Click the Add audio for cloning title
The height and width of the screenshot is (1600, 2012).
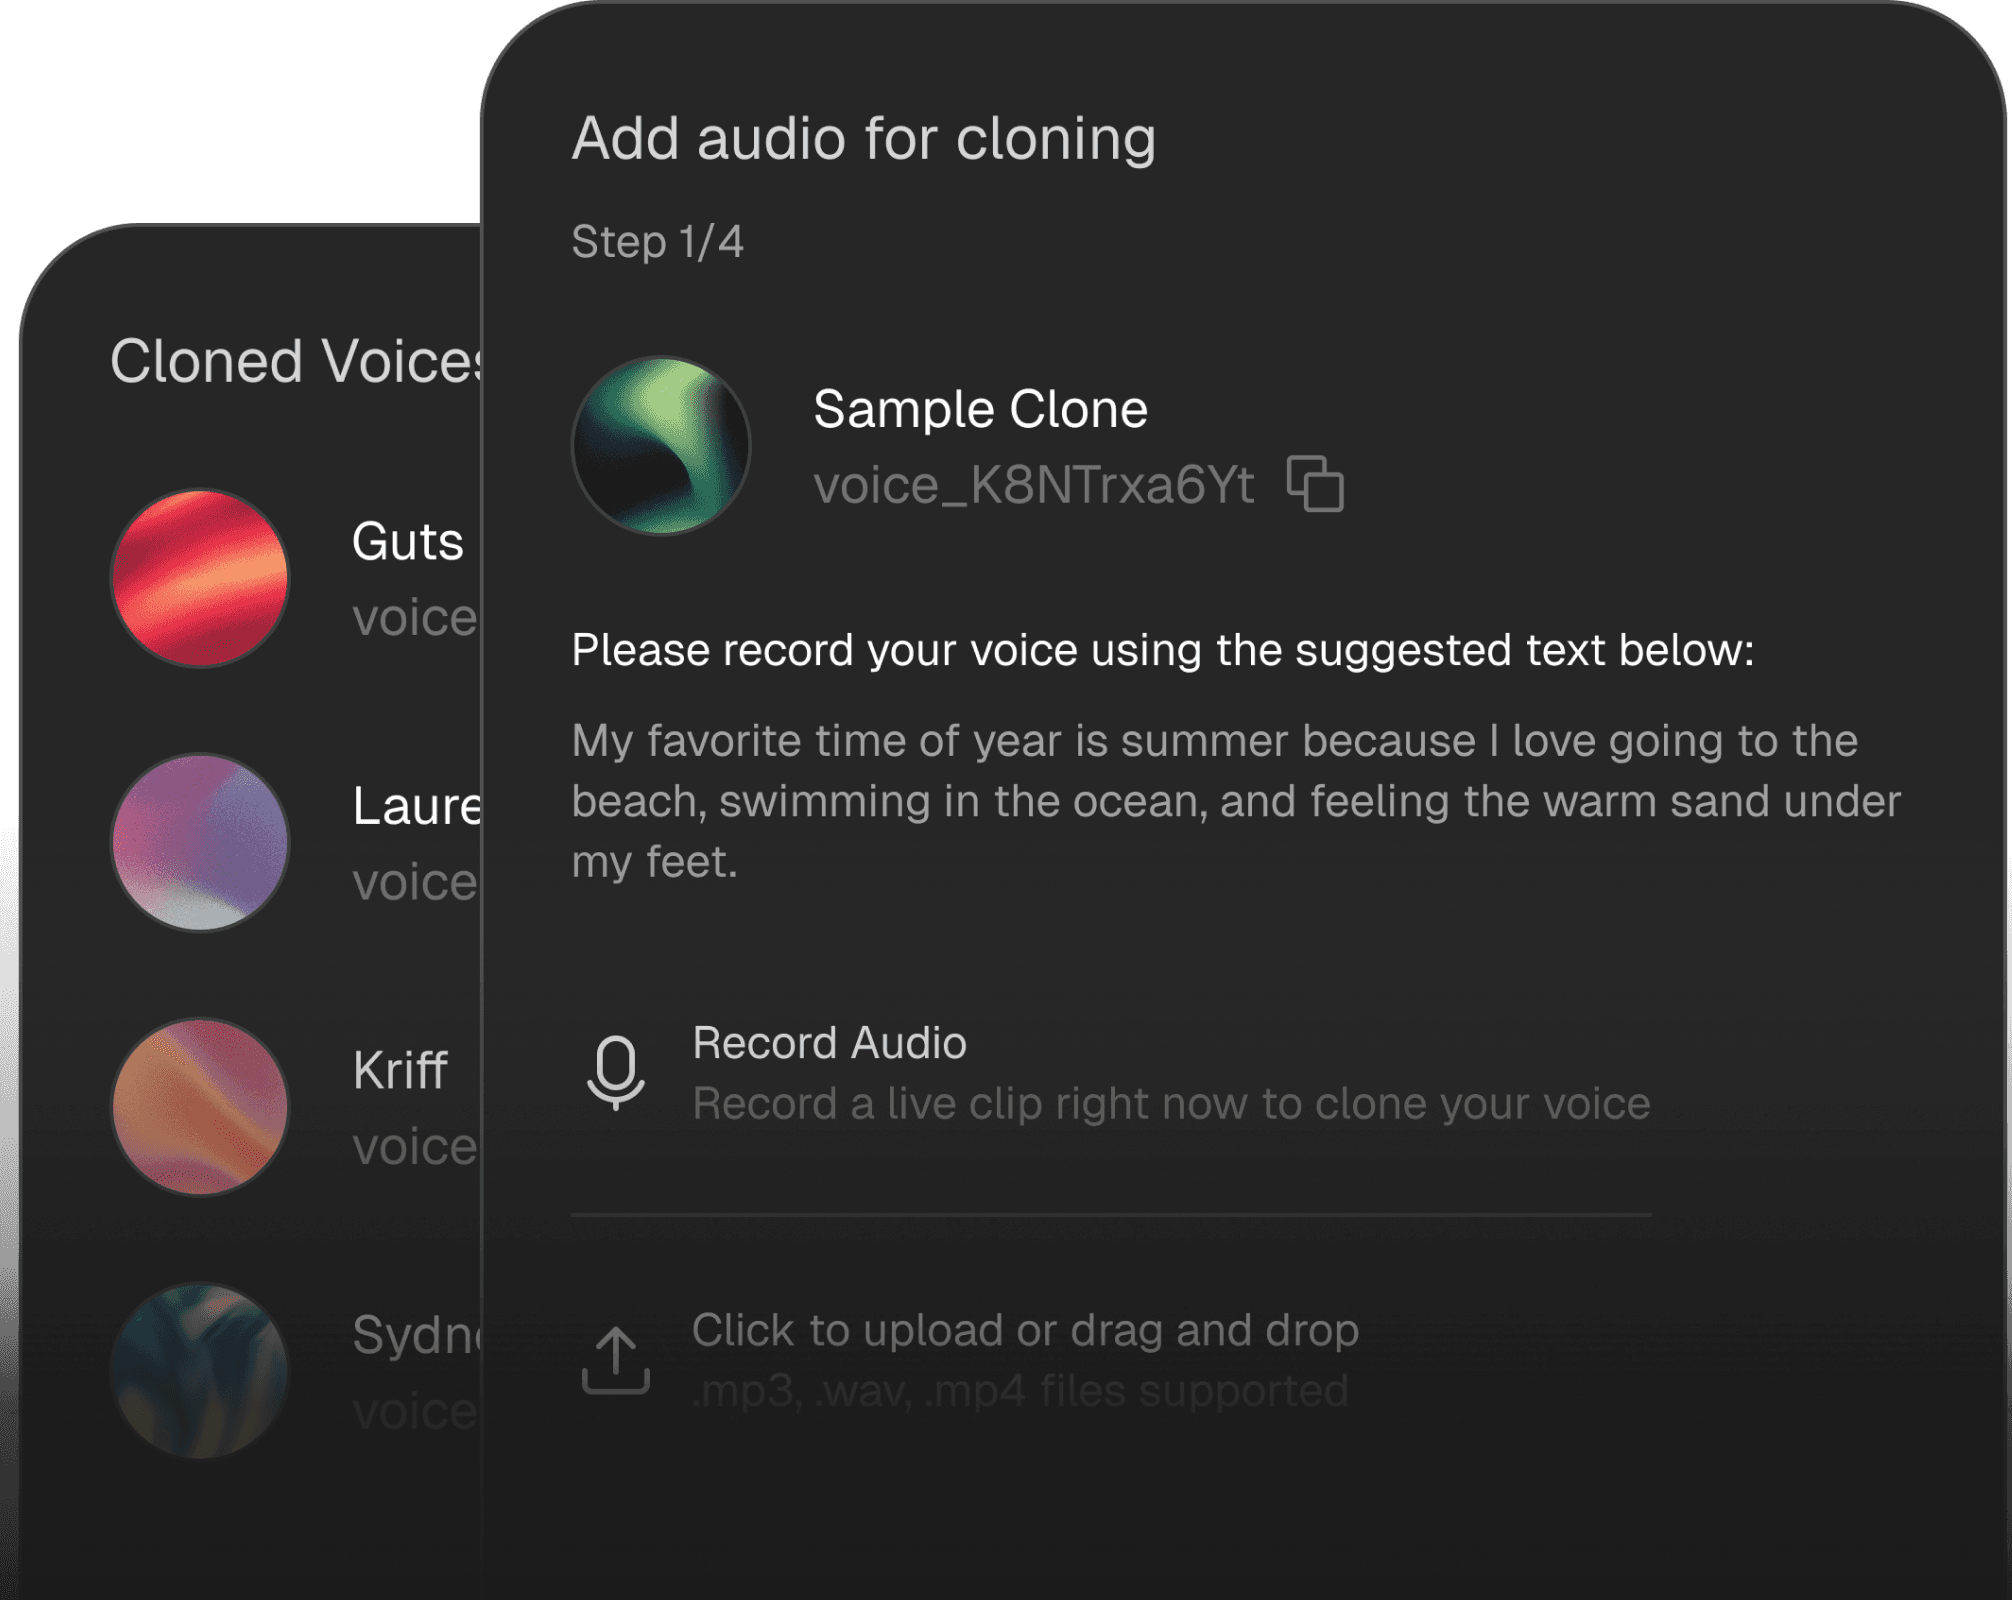(x=863, y=138)
